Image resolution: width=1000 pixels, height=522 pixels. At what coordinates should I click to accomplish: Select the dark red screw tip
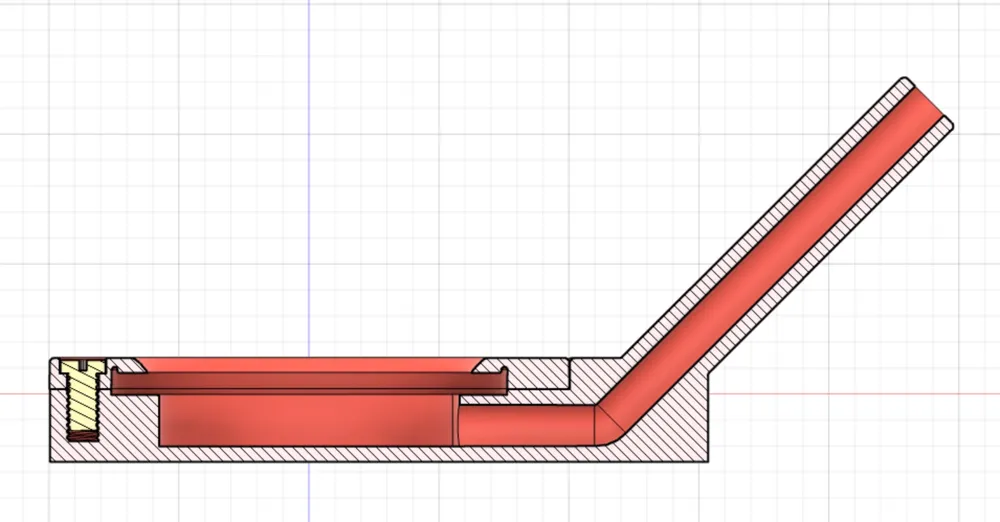tap(84, 436)
